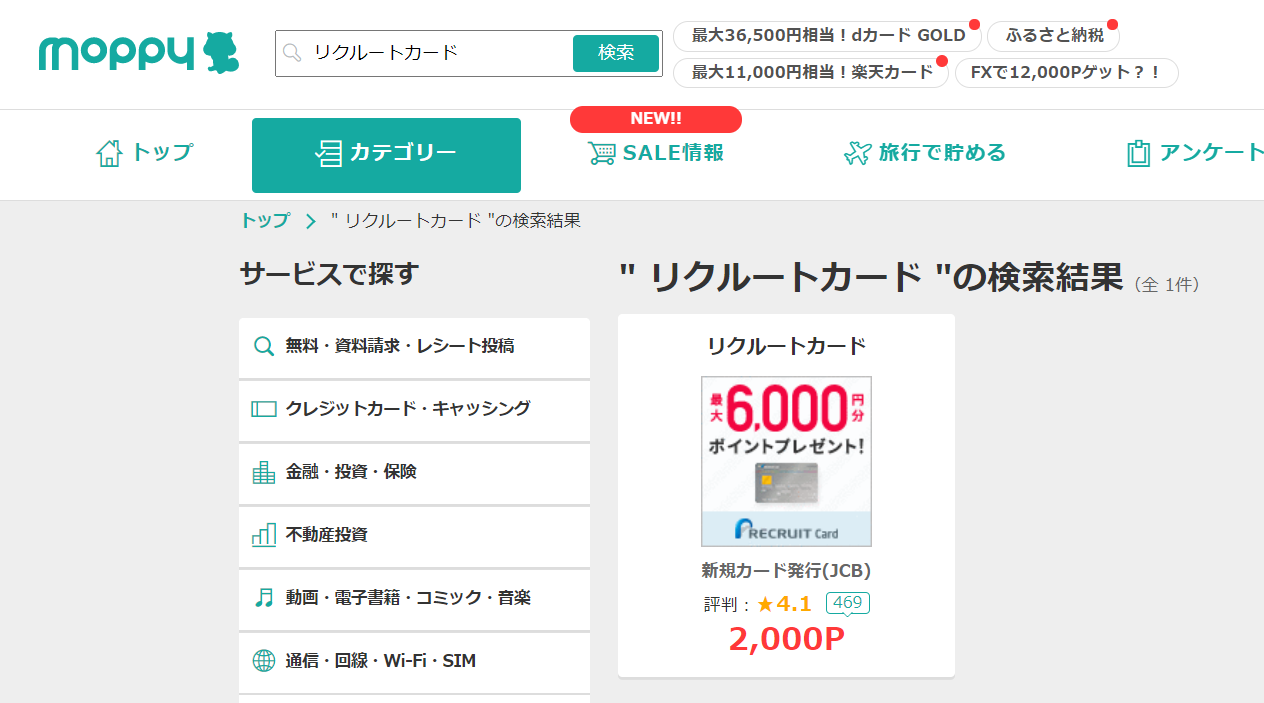The height and width of the screenshot is (703, 1264).
Task: Click the moppy logo
Action: (139, 54)
